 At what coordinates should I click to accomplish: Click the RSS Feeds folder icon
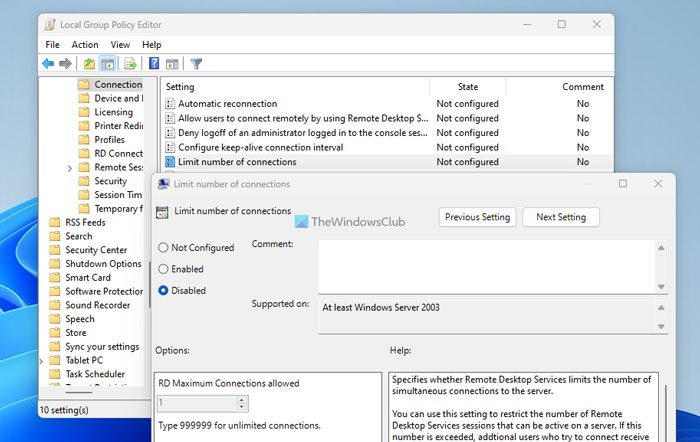tap(54, 222)
